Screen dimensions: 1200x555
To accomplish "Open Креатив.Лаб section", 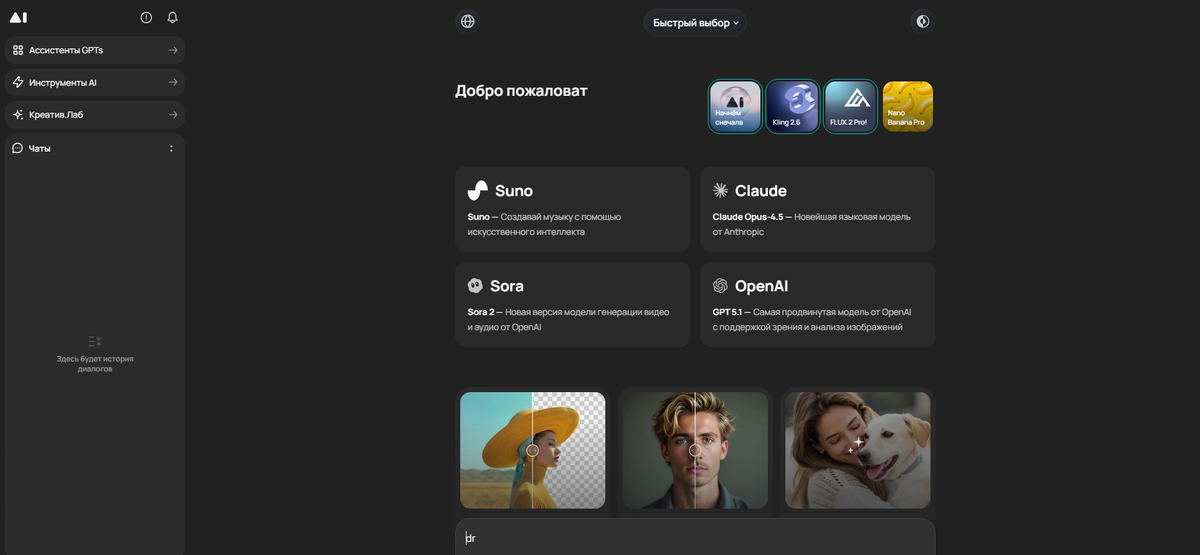I will click(95, 114).
